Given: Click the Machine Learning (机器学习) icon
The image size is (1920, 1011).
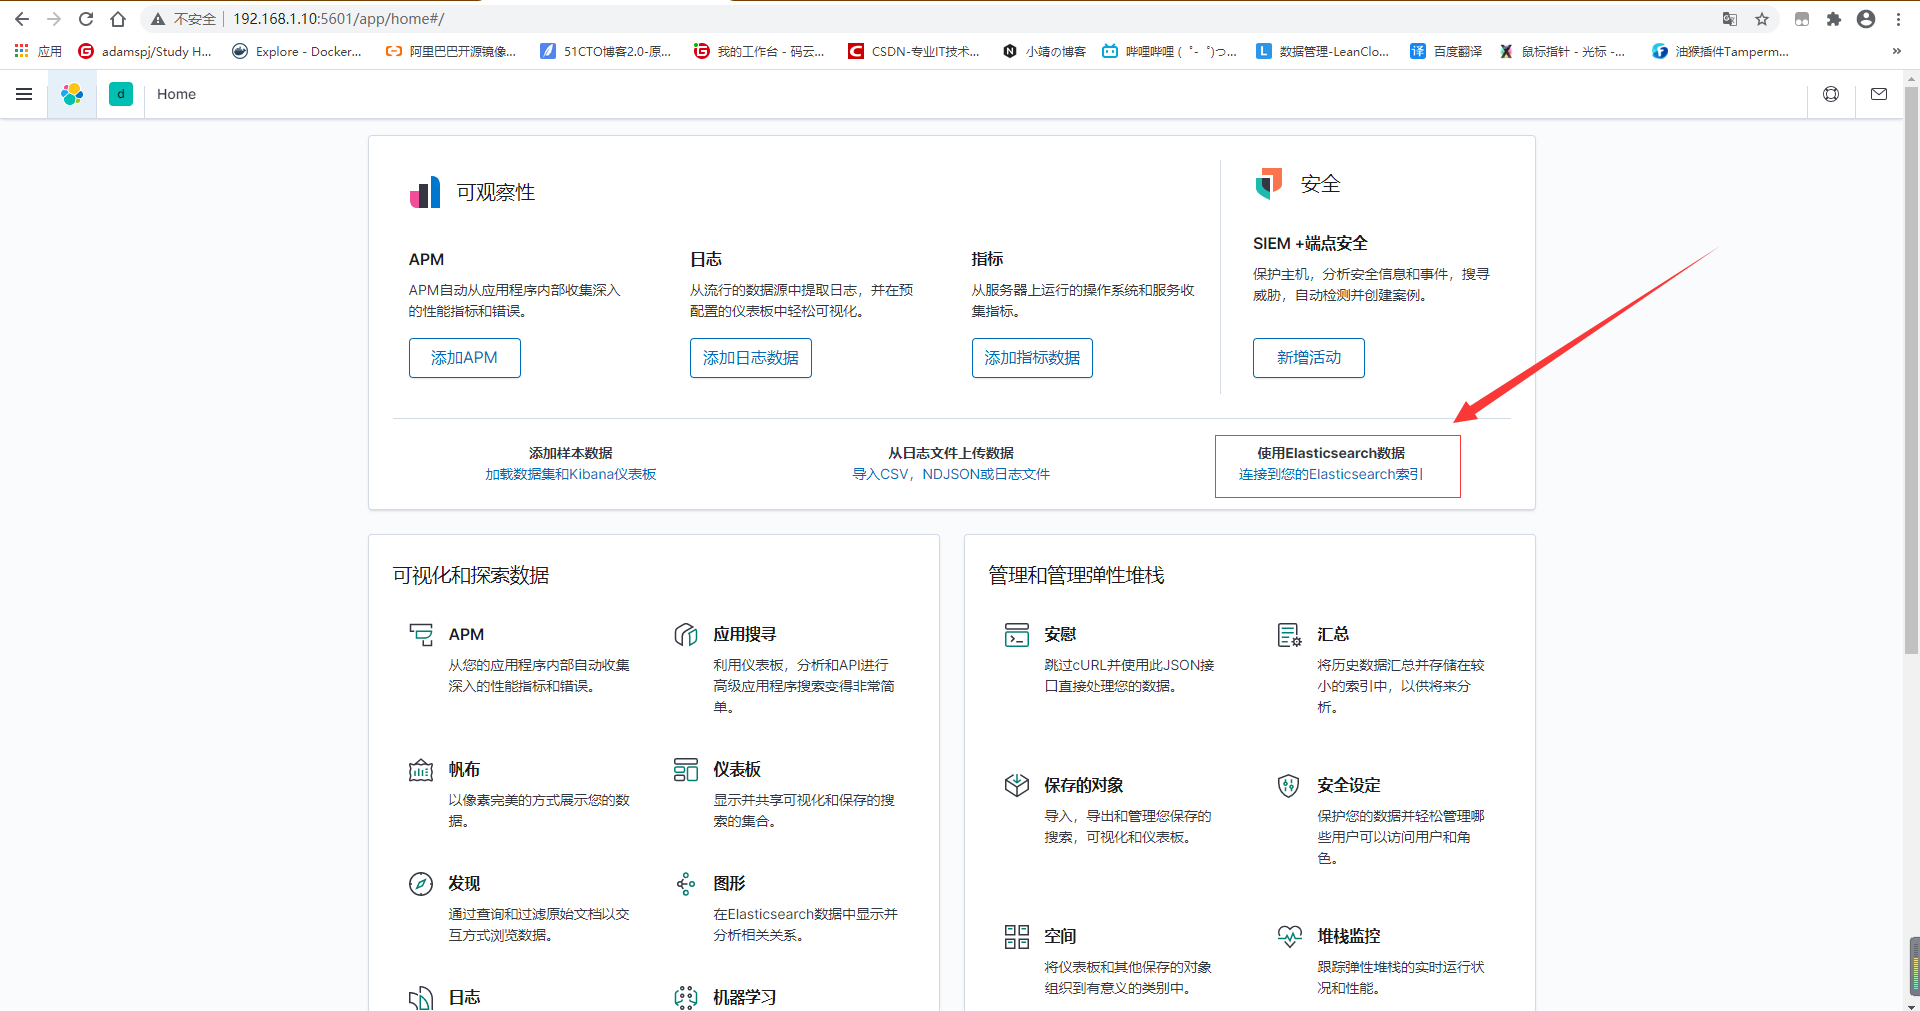Looking at the screenshot, I should click(x=686, y=997).
